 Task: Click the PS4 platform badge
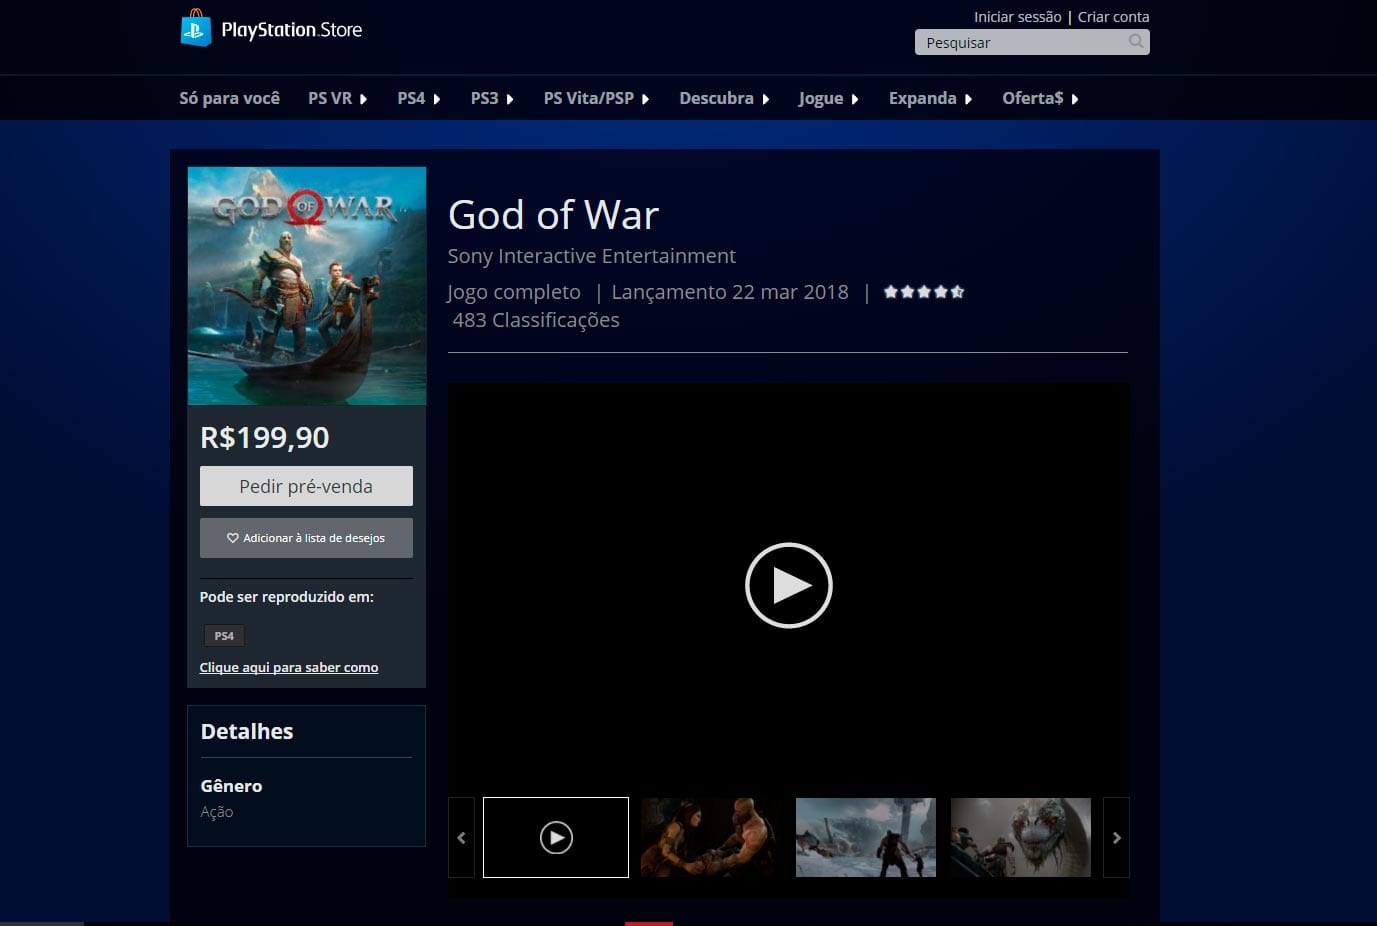click(224, 636)
